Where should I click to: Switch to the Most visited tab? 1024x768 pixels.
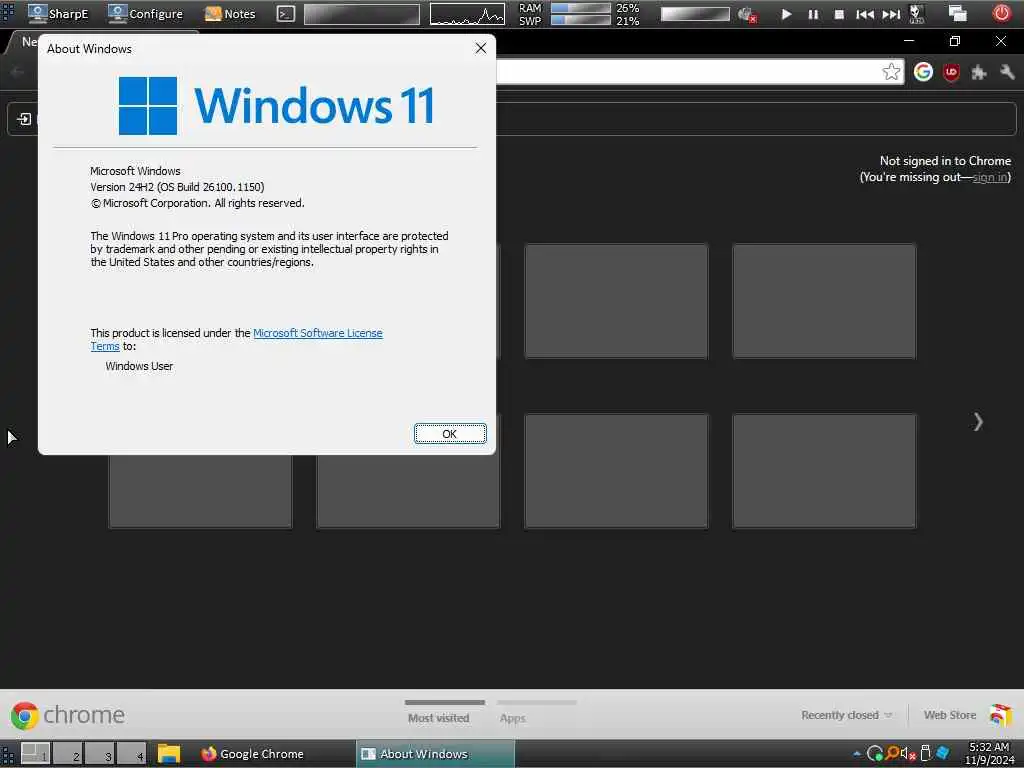438,718
